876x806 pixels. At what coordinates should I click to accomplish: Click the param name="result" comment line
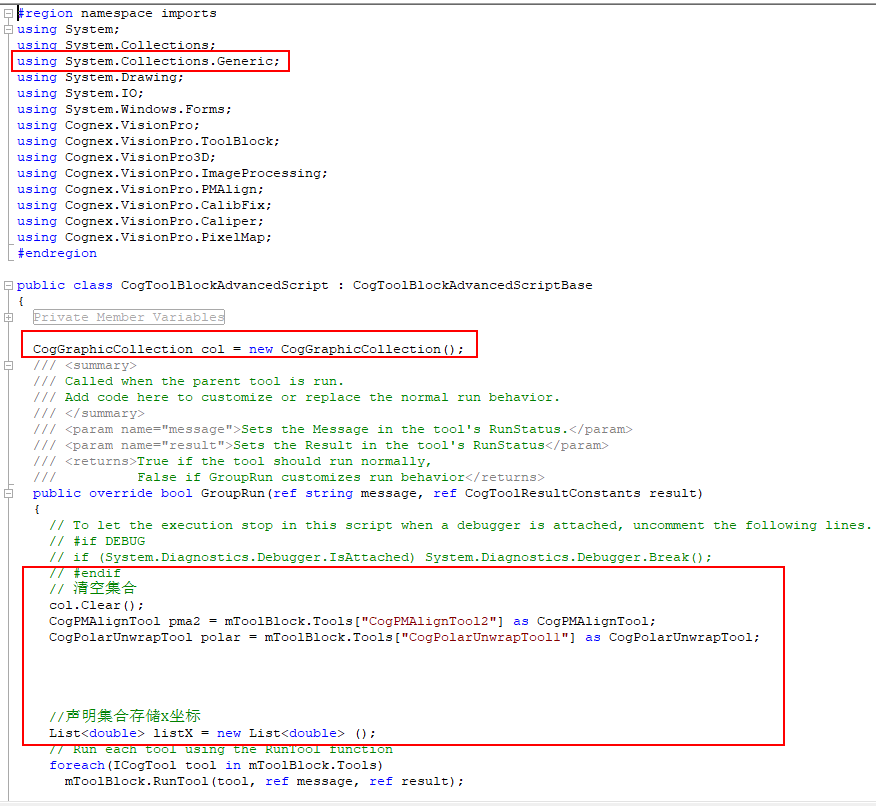pyautogui.click(x=321, y=445)
